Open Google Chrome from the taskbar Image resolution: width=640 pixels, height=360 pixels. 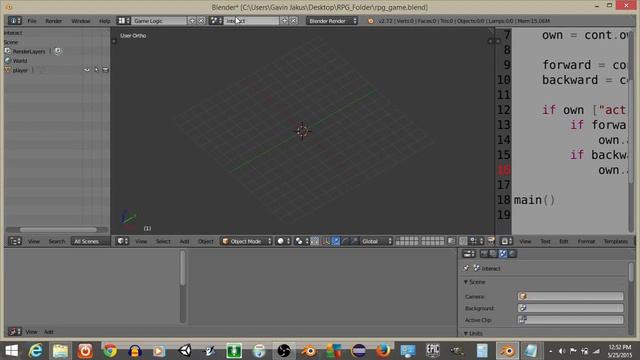[110, 351]
